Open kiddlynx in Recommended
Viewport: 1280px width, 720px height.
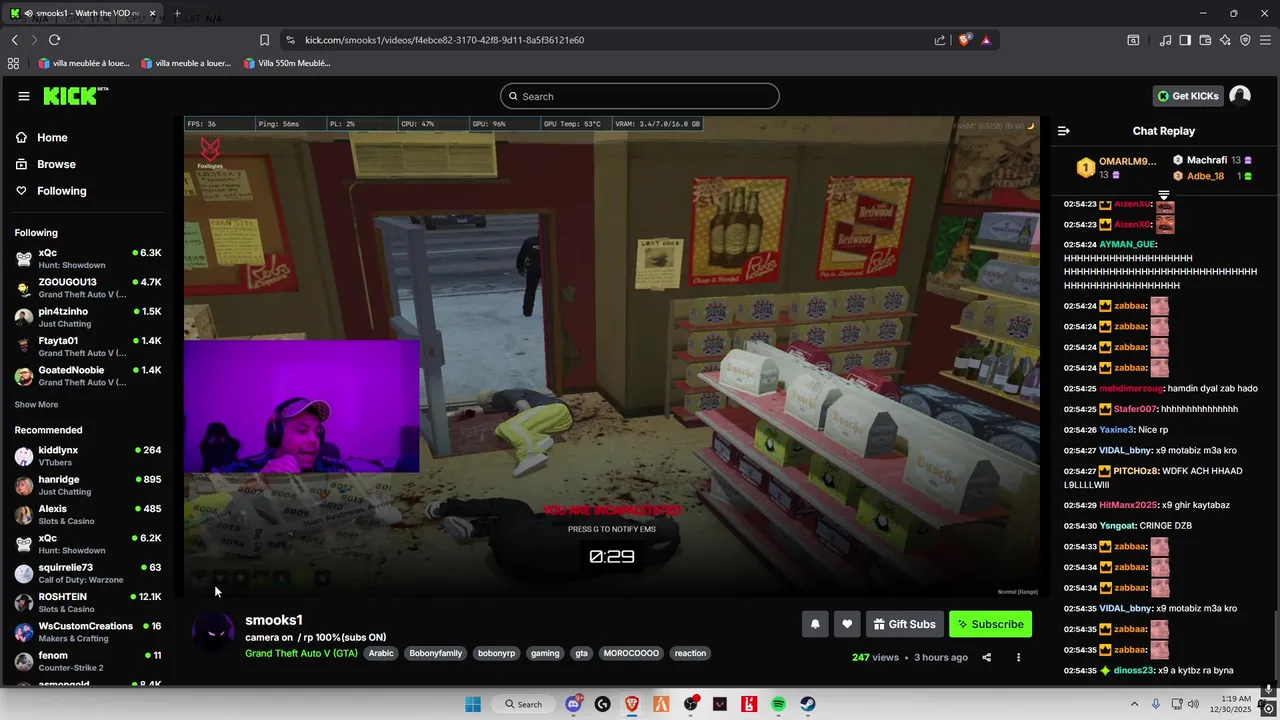[88, 455]
